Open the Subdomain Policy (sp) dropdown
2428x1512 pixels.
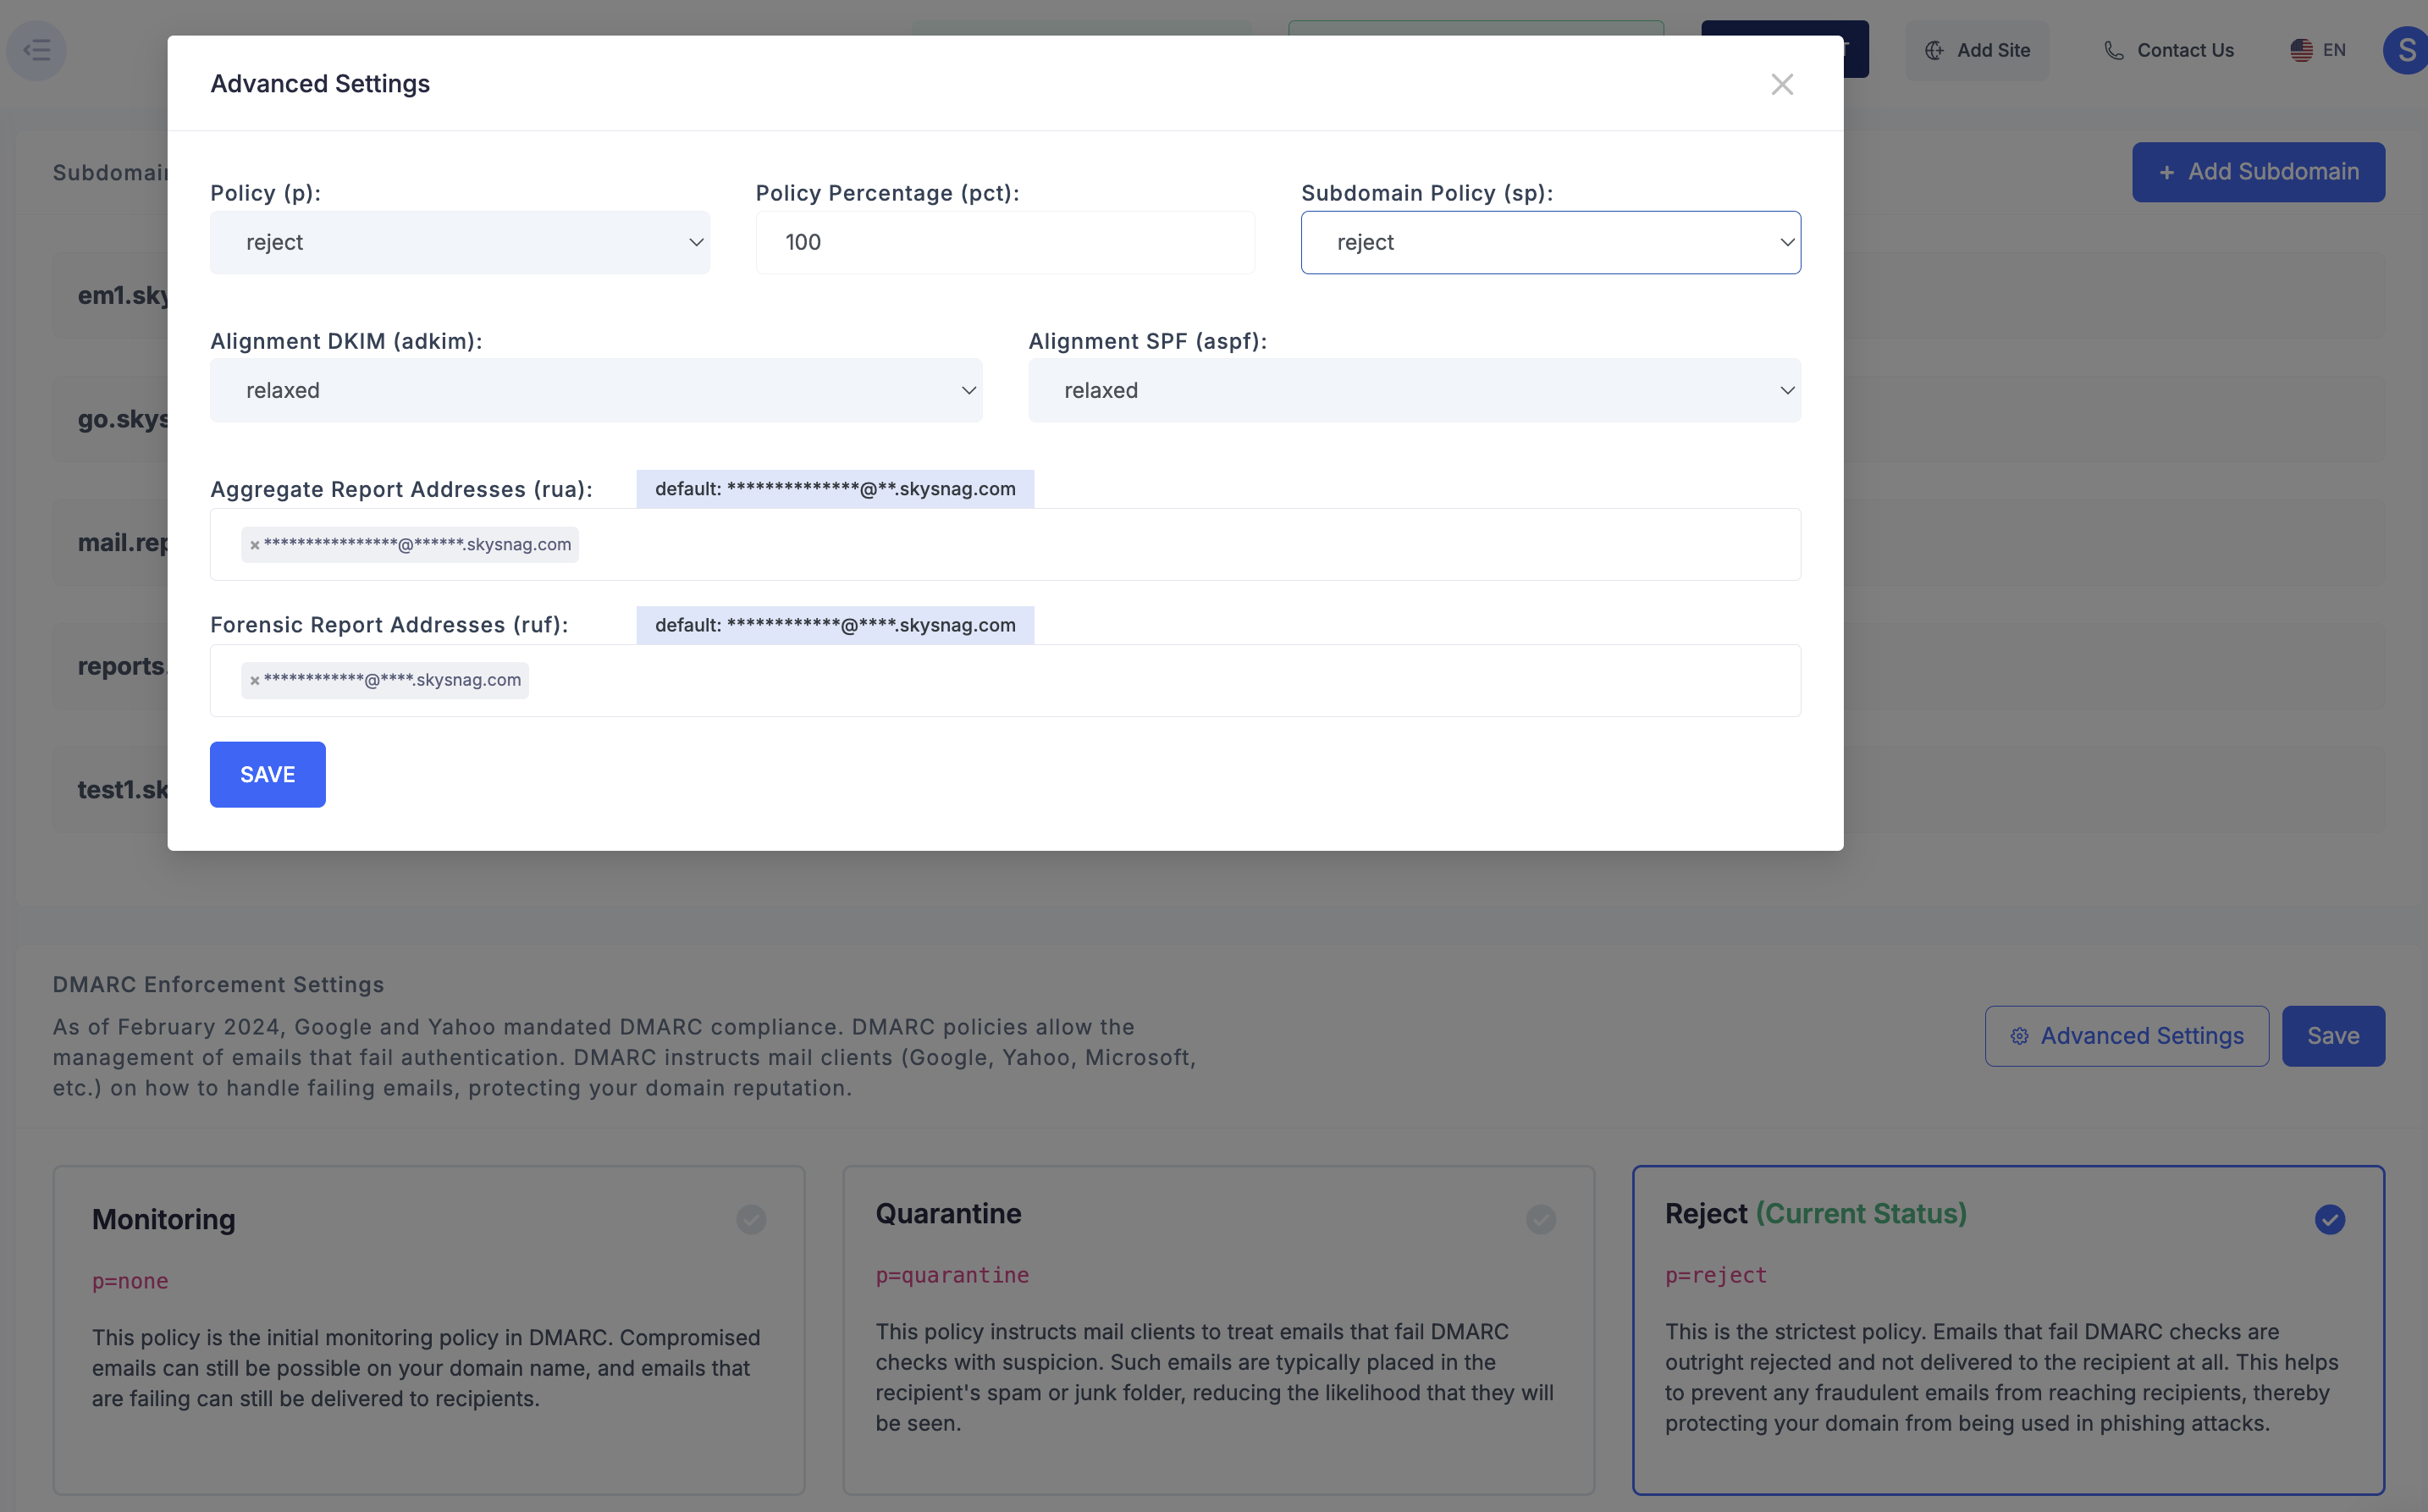(x=1550, y=242)
